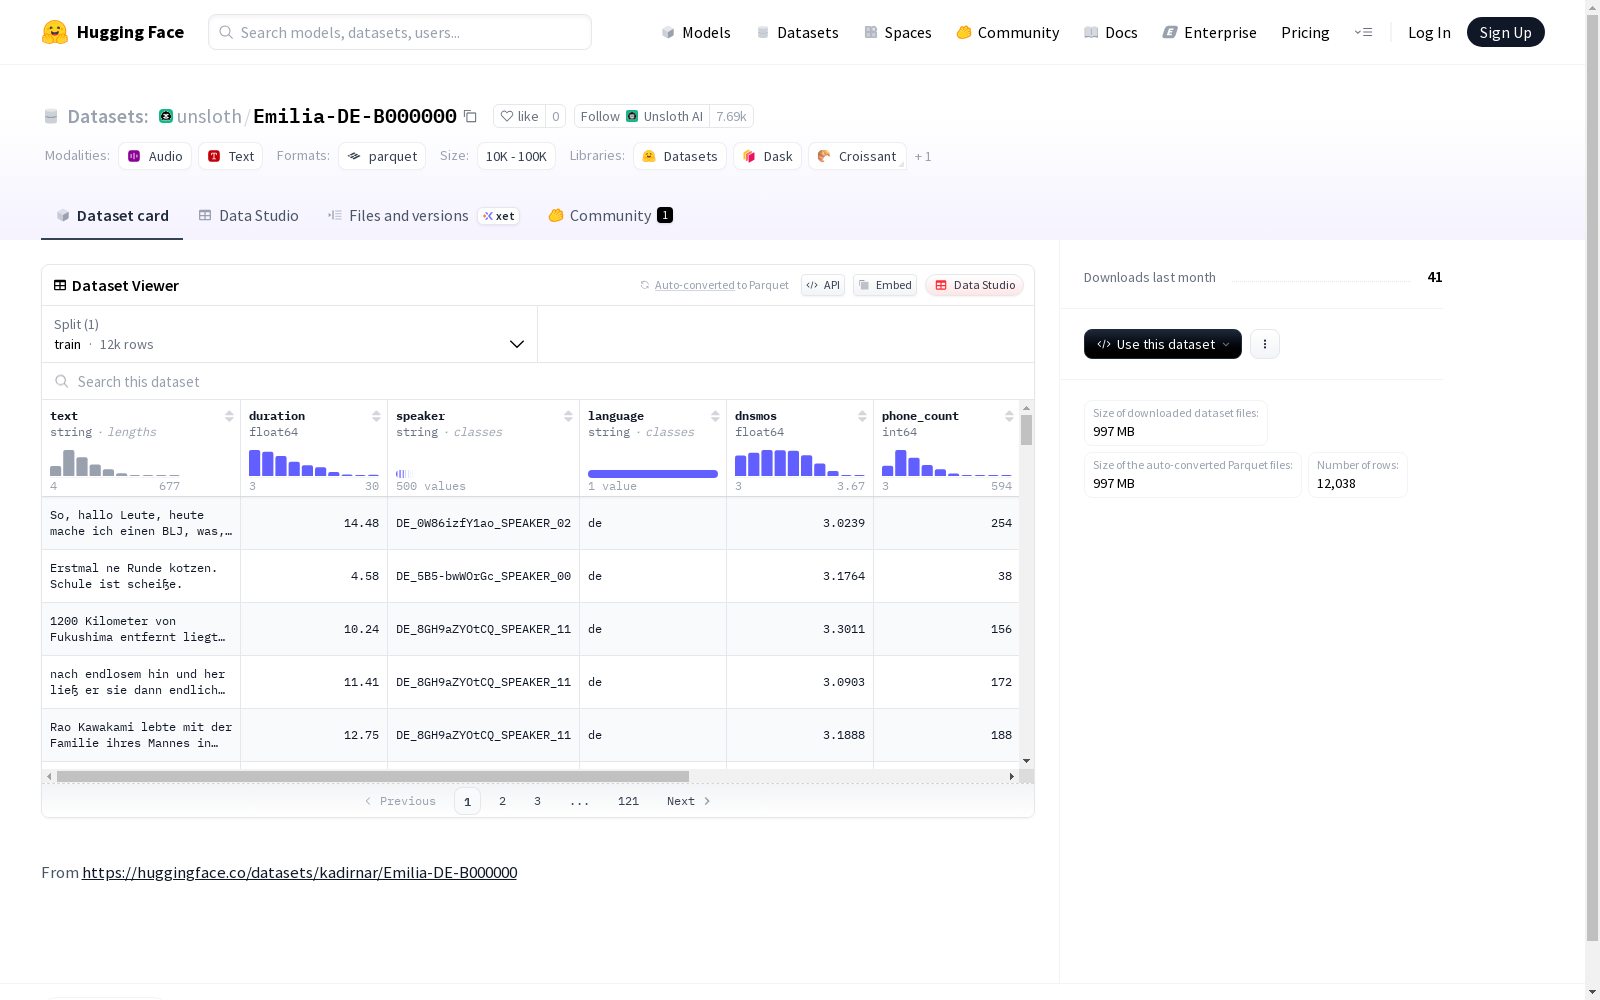This screenshot has height=1000, width=1600.
Task: Open the more navigation options icon
Action: [x=1363, y=32]
